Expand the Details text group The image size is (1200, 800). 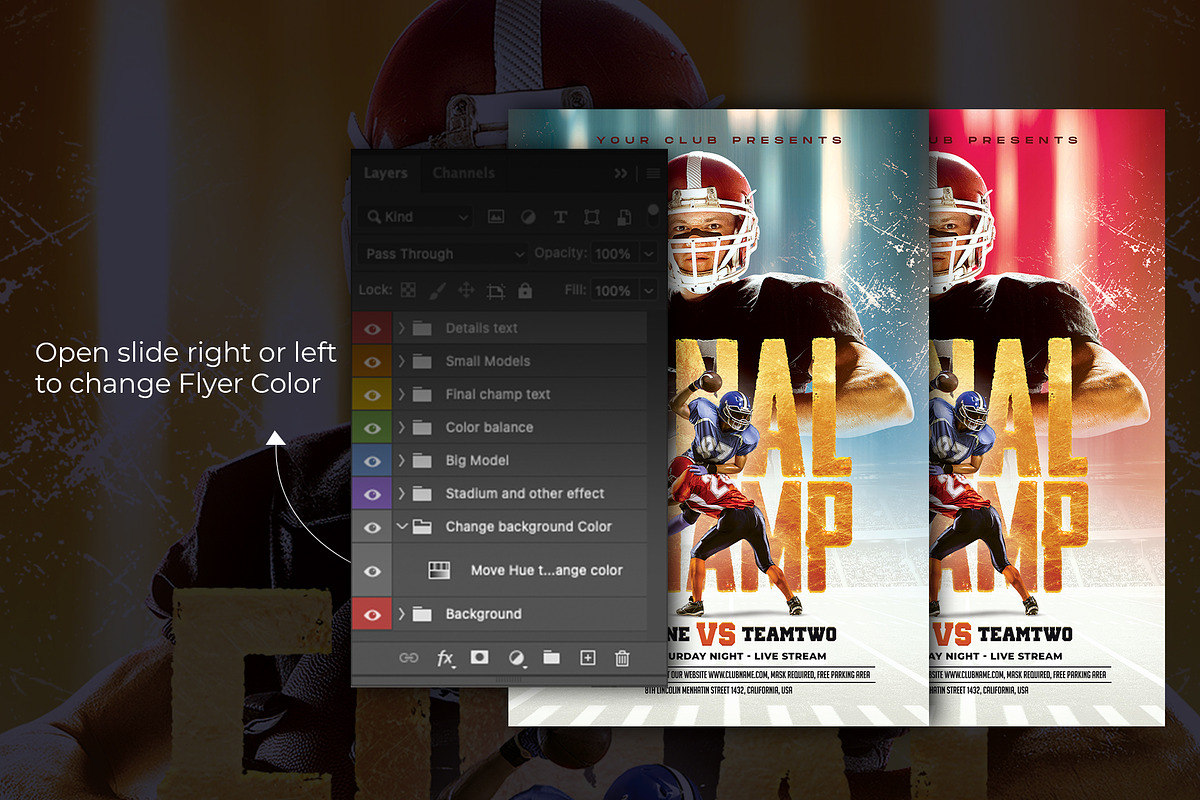point(401,328)
